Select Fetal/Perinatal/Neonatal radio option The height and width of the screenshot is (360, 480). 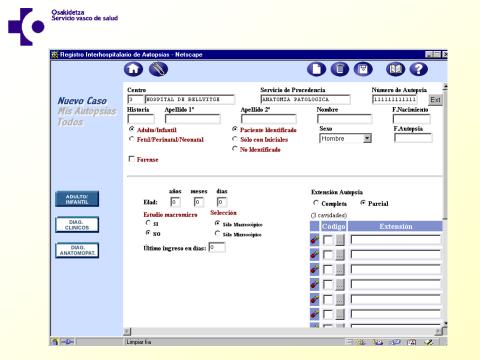[x=132, y=139]
